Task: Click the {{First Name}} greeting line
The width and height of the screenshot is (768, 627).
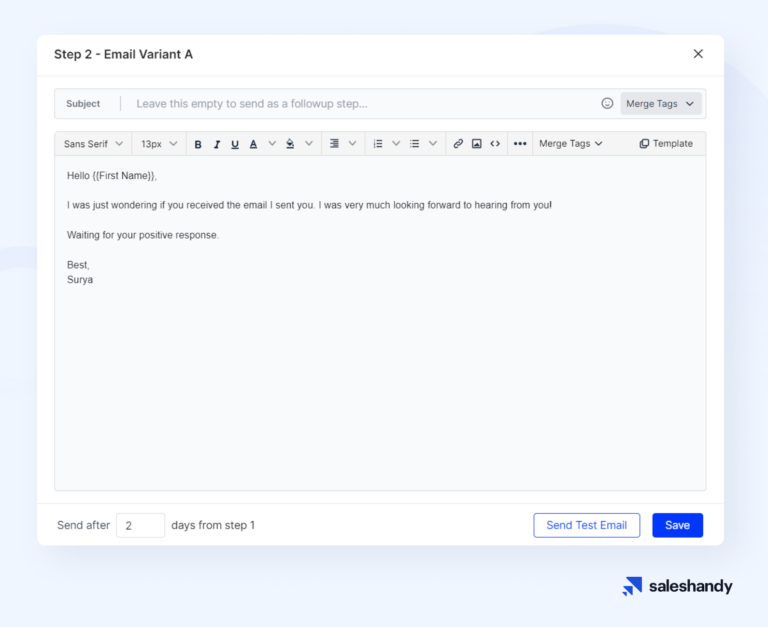Action: 112,176
